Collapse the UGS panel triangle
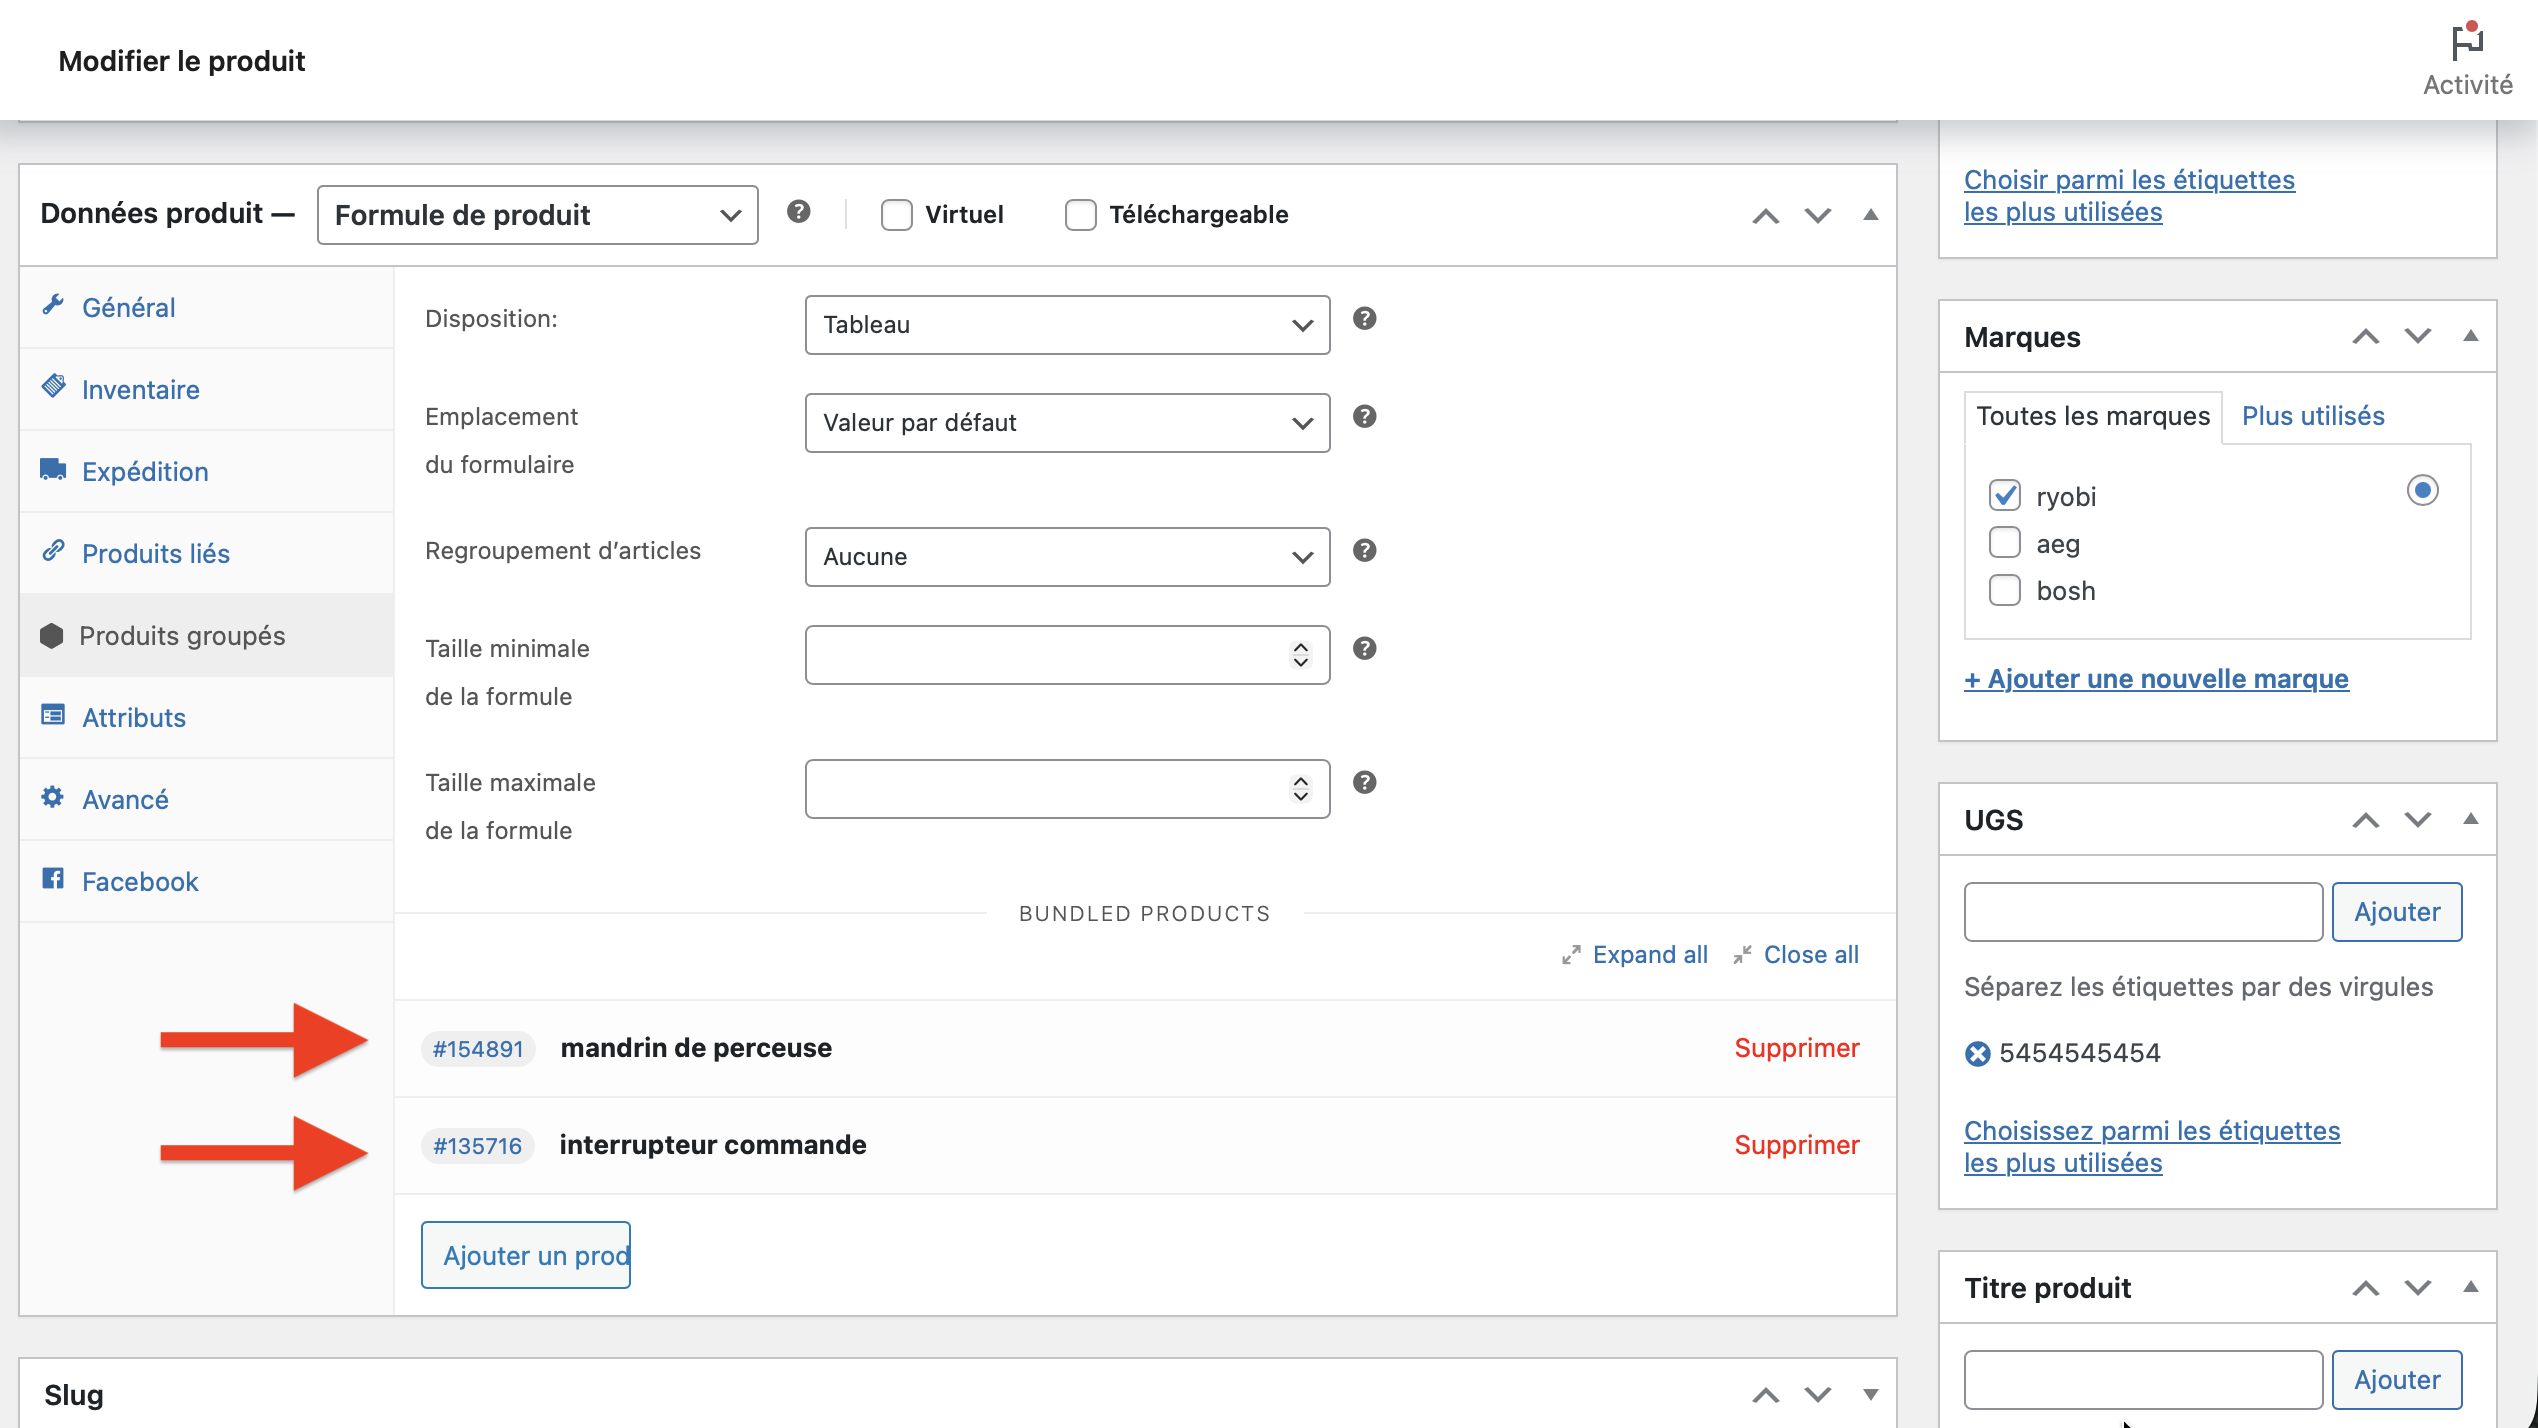This screenshot has width=2538, height=1428. tap(2470, 819)
